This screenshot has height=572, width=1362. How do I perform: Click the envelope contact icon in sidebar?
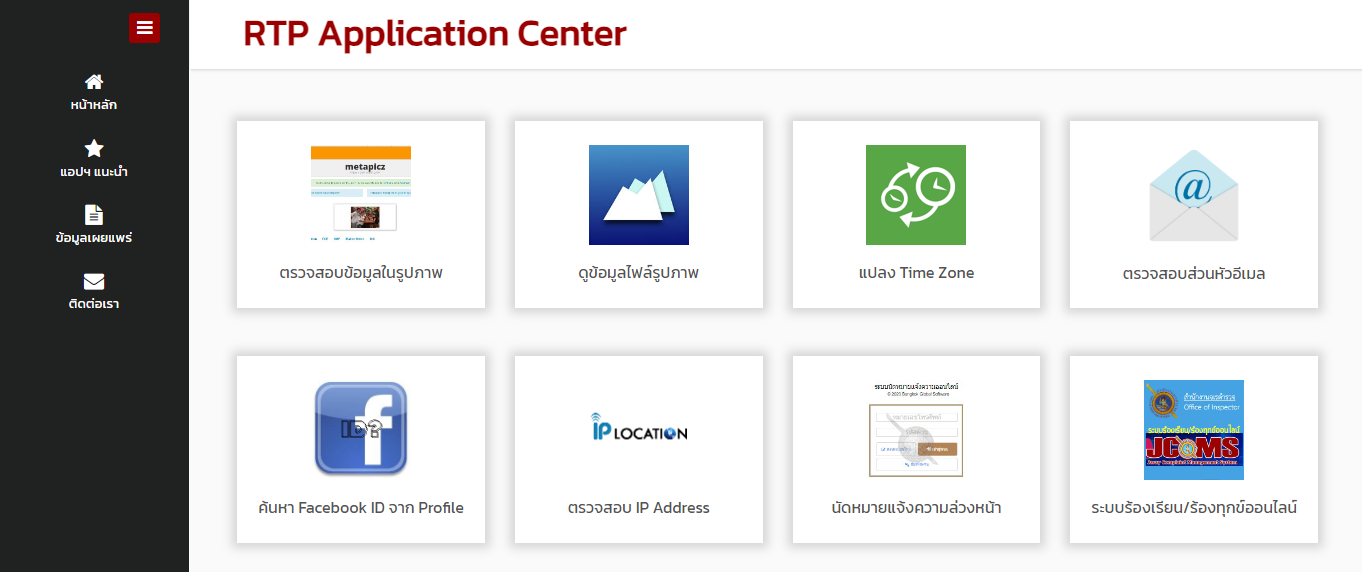94,282
